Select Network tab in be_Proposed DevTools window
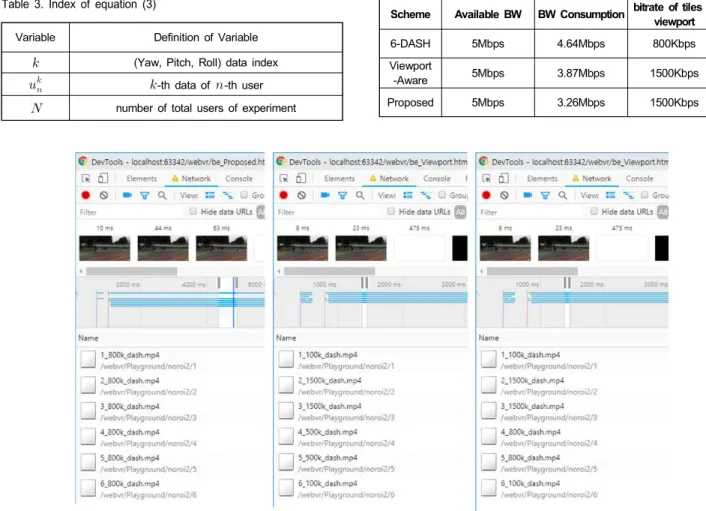Image resolution: width=706 pixels, height=511 pixels. 191,179
